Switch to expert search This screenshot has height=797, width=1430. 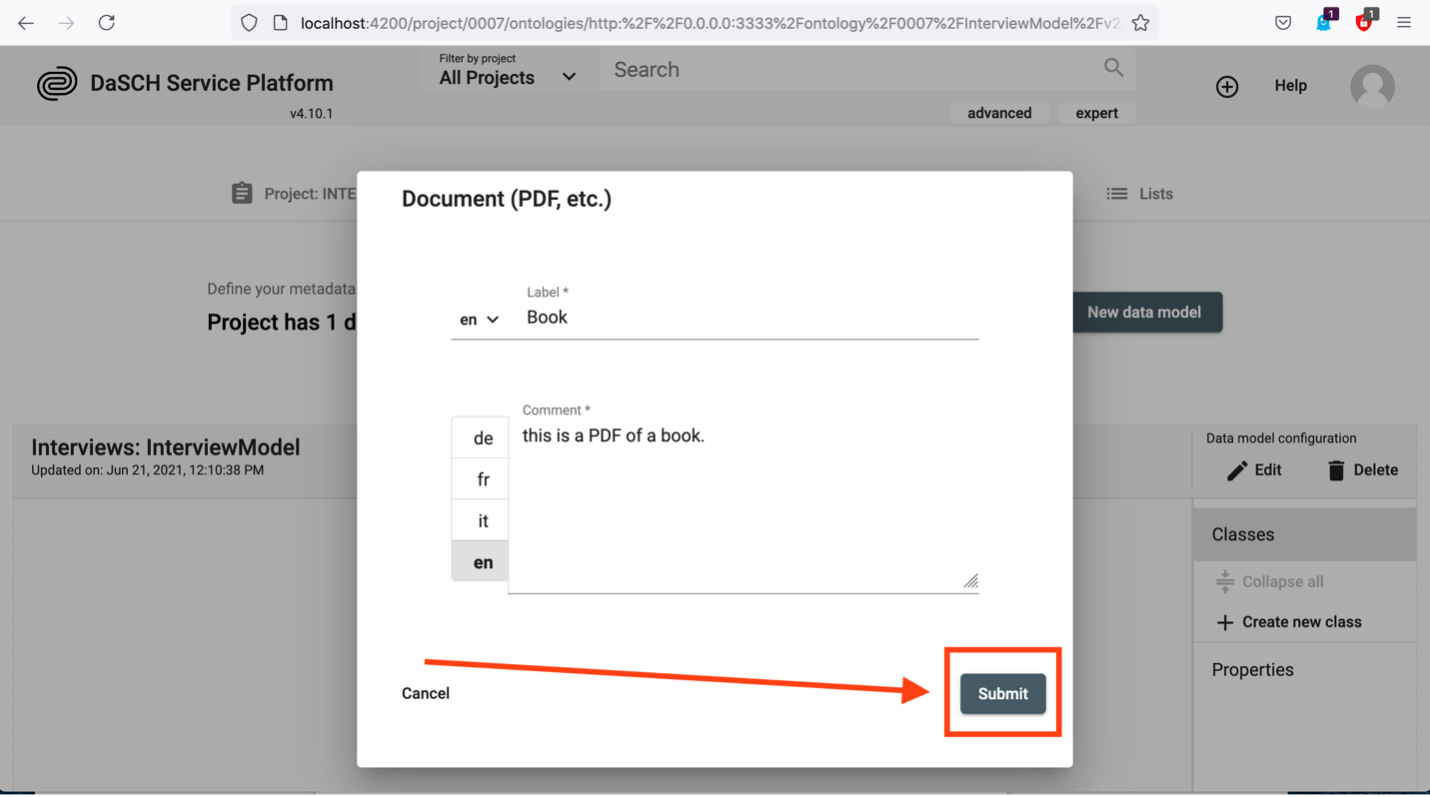1096,113
